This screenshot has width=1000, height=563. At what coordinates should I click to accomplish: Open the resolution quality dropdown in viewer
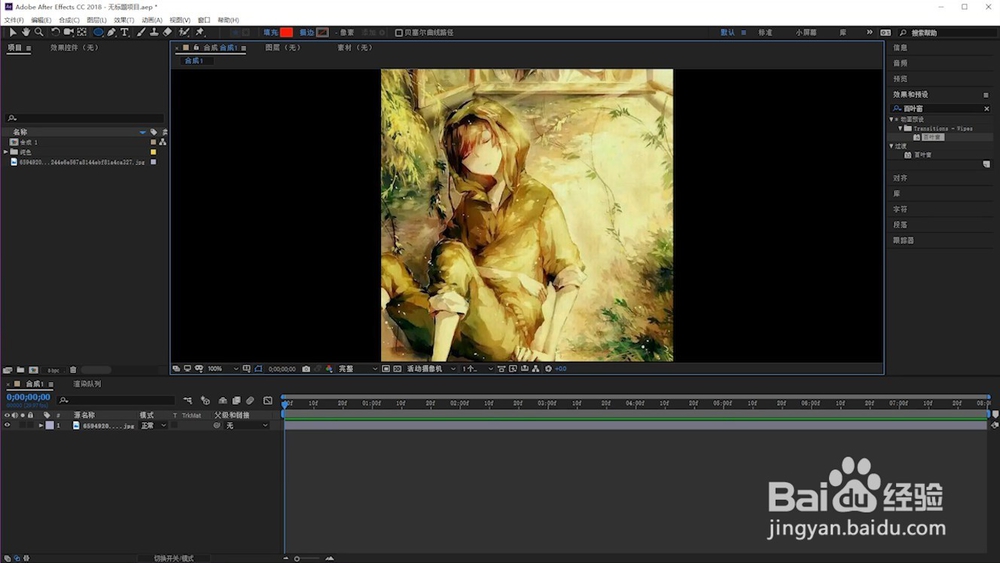tap(357, 369)
